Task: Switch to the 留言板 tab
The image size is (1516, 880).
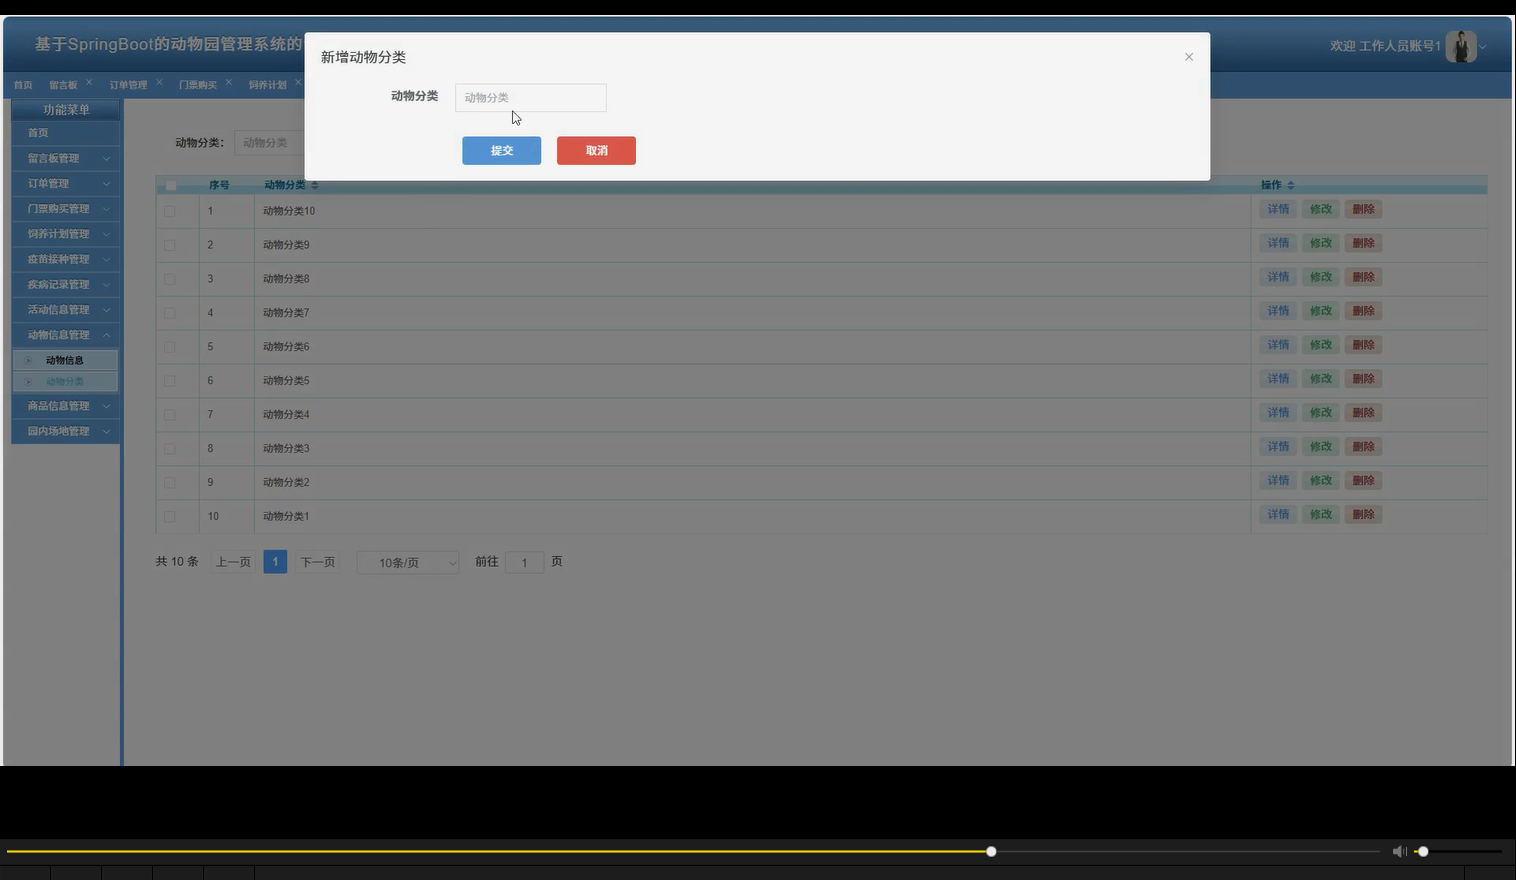Action: pyautogui.click(x=63, y=85)
